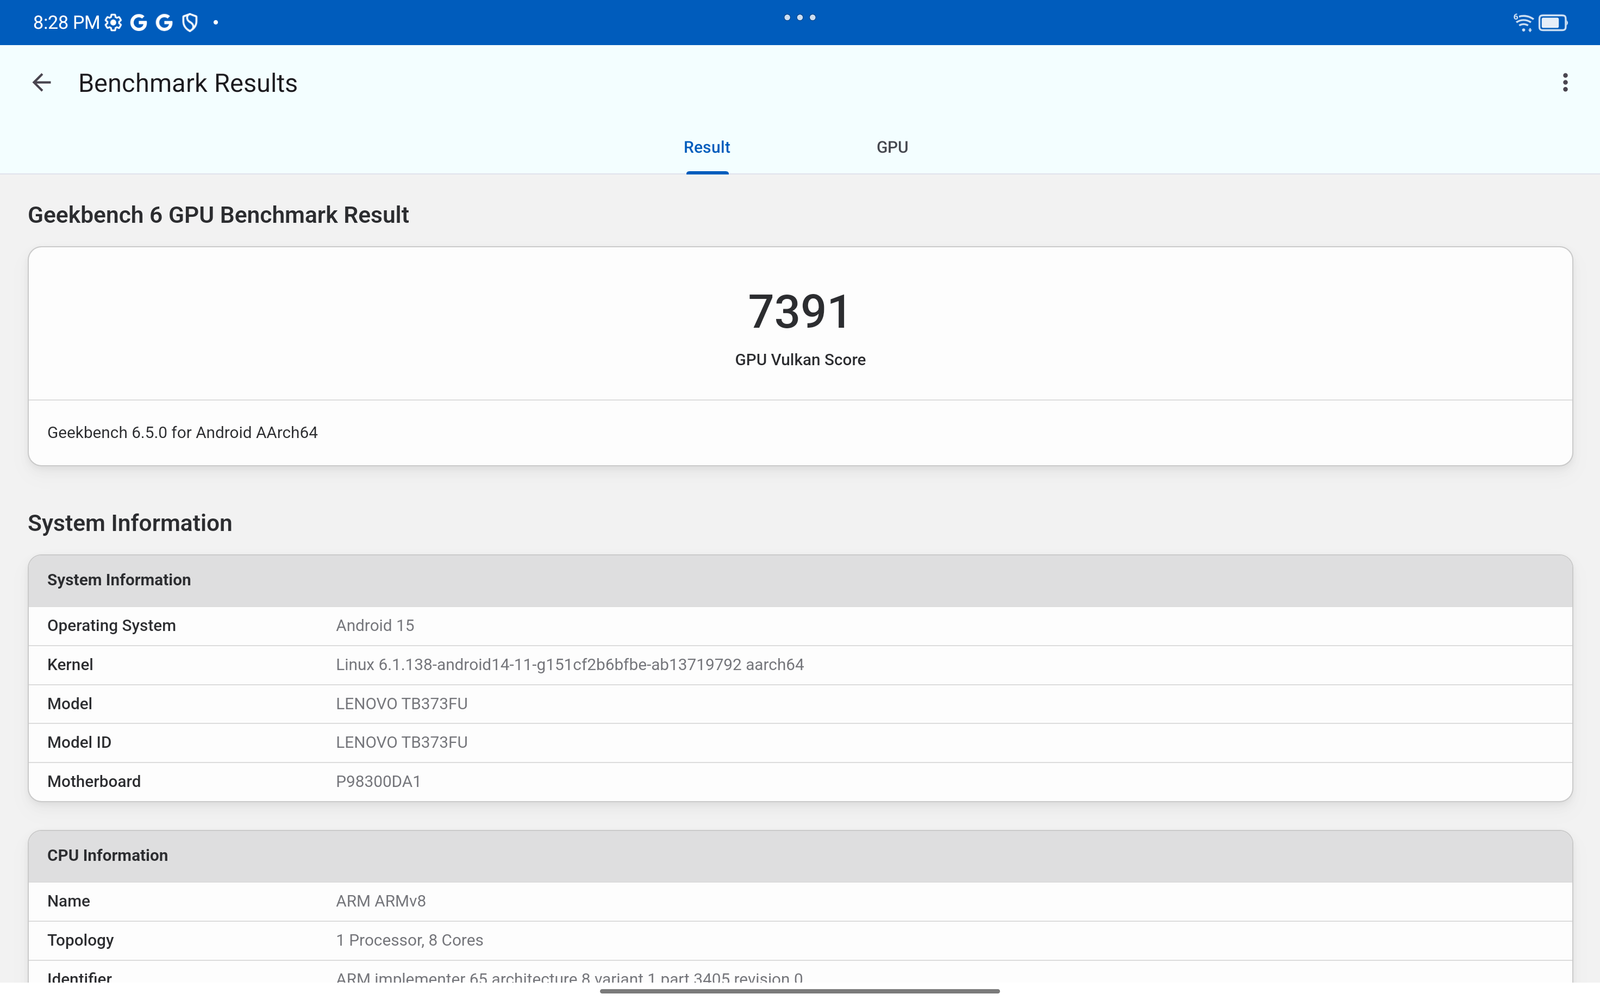Image resolution: width=1600 pixels, height=1000 pixels.
Task: Tap the Model ID row
Action: click(800, 743)
